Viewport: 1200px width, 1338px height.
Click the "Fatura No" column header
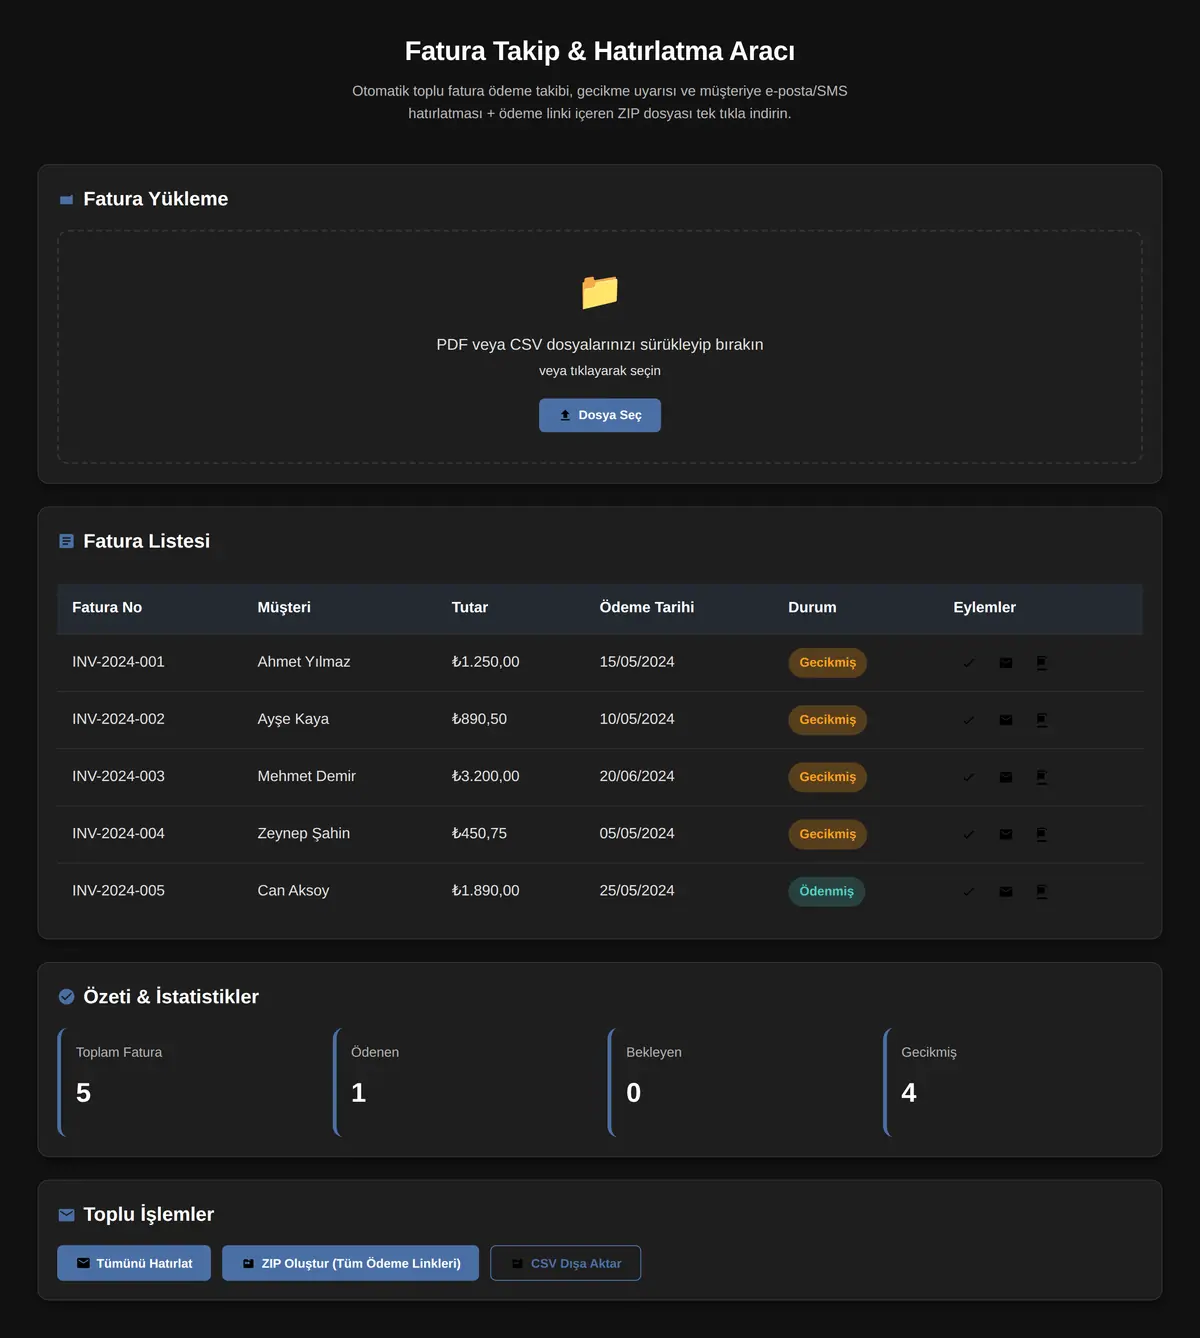107,607
